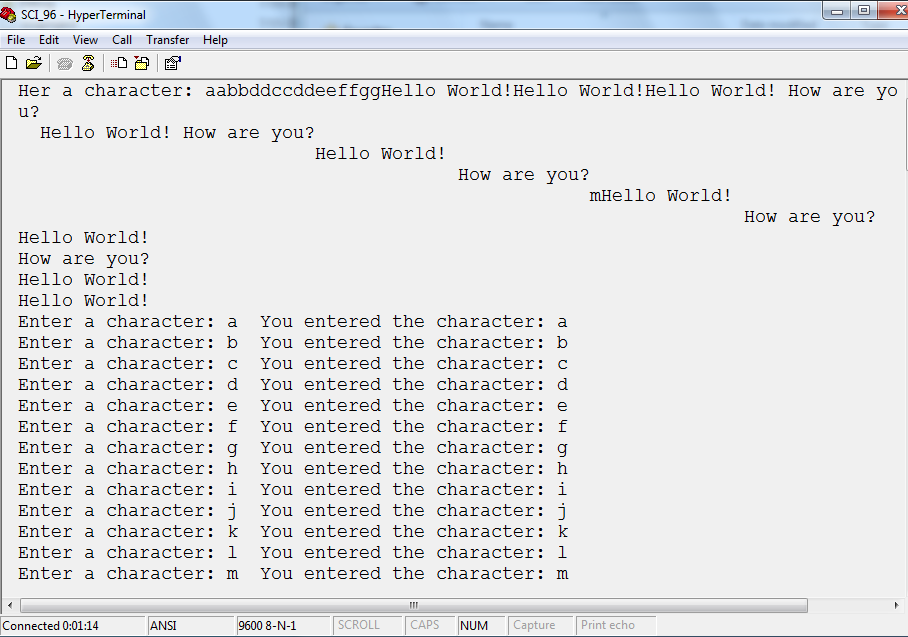Open connection Properties from the toolbar

[171, 62]
